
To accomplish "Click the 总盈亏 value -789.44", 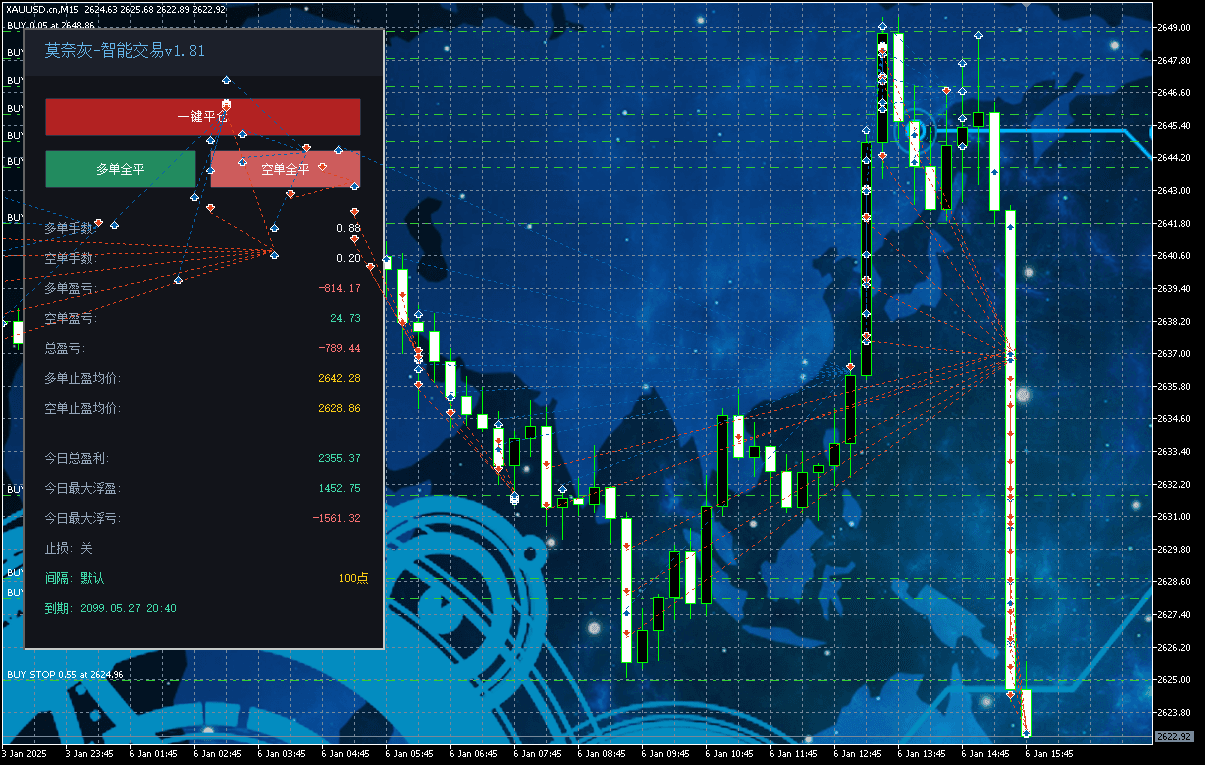I will (x=339, y=348).
